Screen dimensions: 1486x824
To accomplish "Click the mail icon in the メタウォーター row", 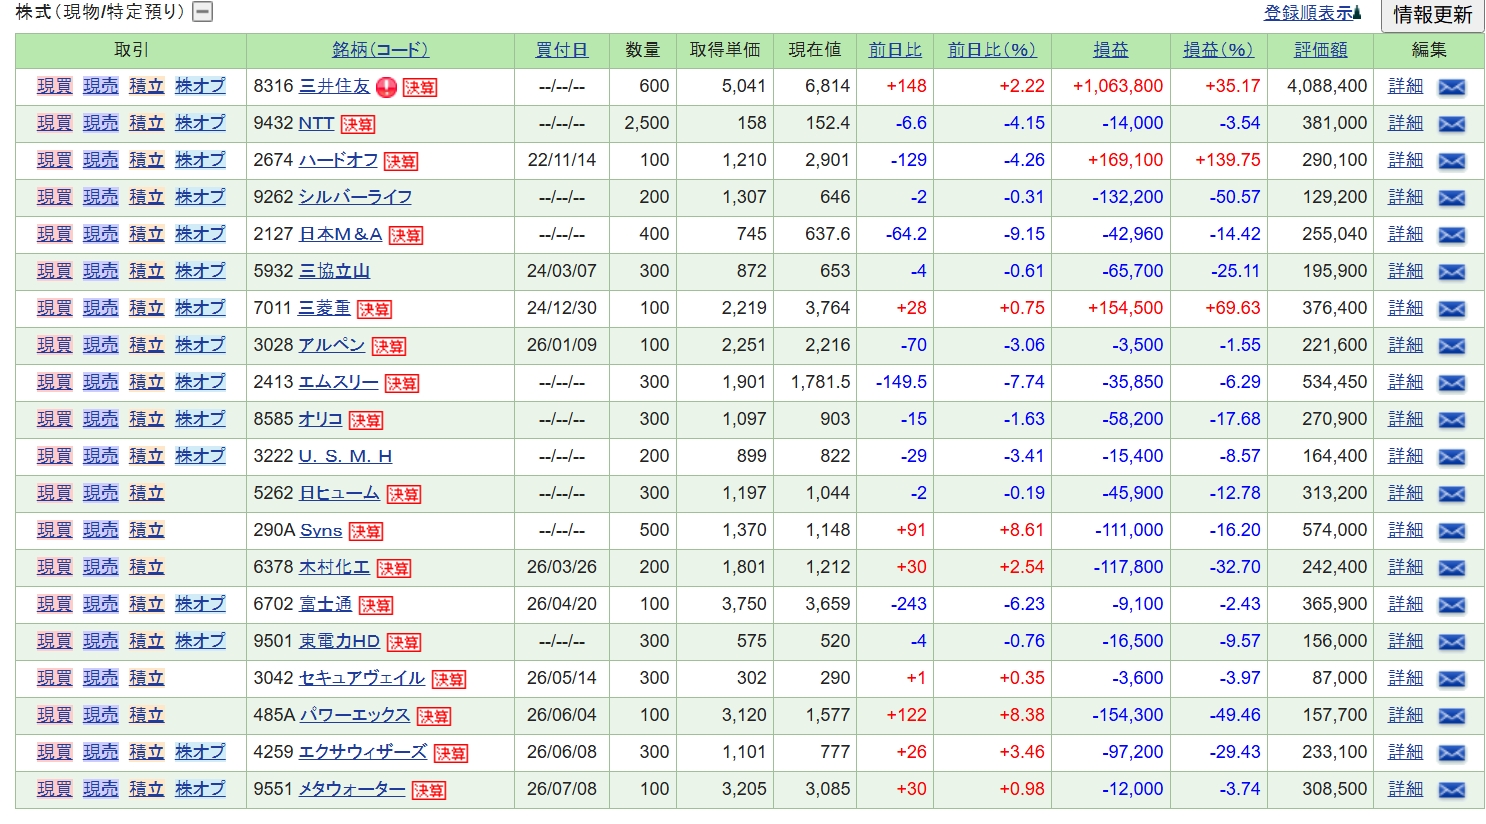I will (1451, 790).
